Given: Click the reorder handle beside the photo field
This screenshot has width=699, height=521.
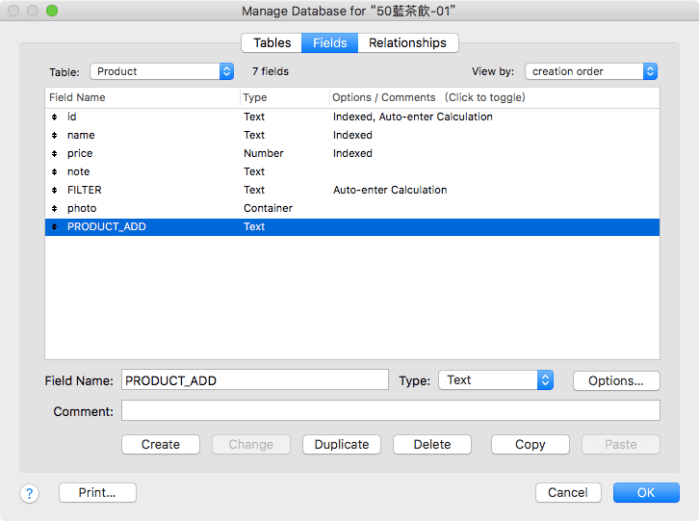Looking at the screenshot, I should tap(55, 208).
